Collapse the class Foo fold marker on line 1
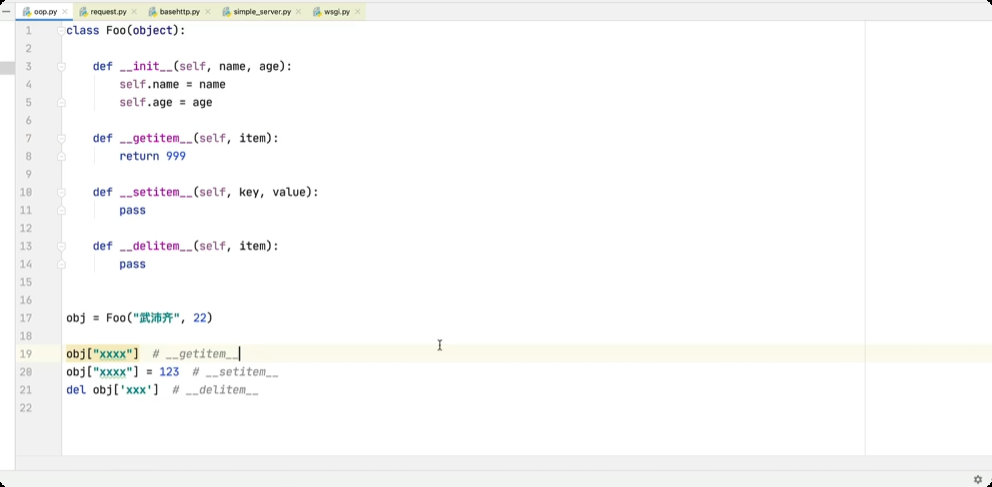 coord(61,31)
